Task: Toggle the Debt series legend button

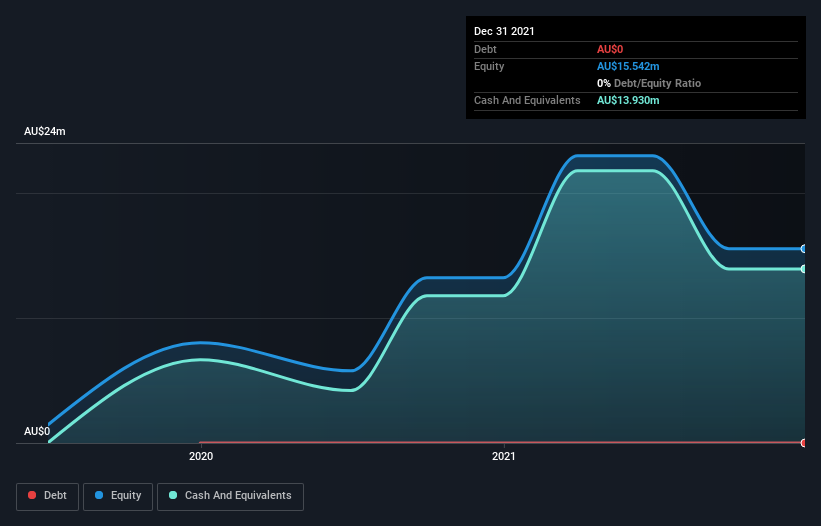Action: tap(47, 496)
